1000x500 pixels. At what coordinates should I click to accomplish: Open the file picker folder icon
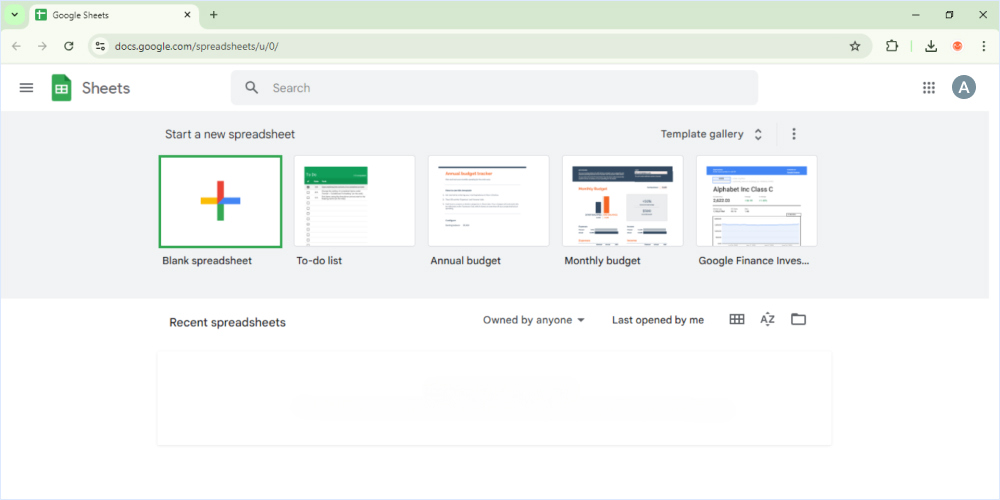pos(798,320)
